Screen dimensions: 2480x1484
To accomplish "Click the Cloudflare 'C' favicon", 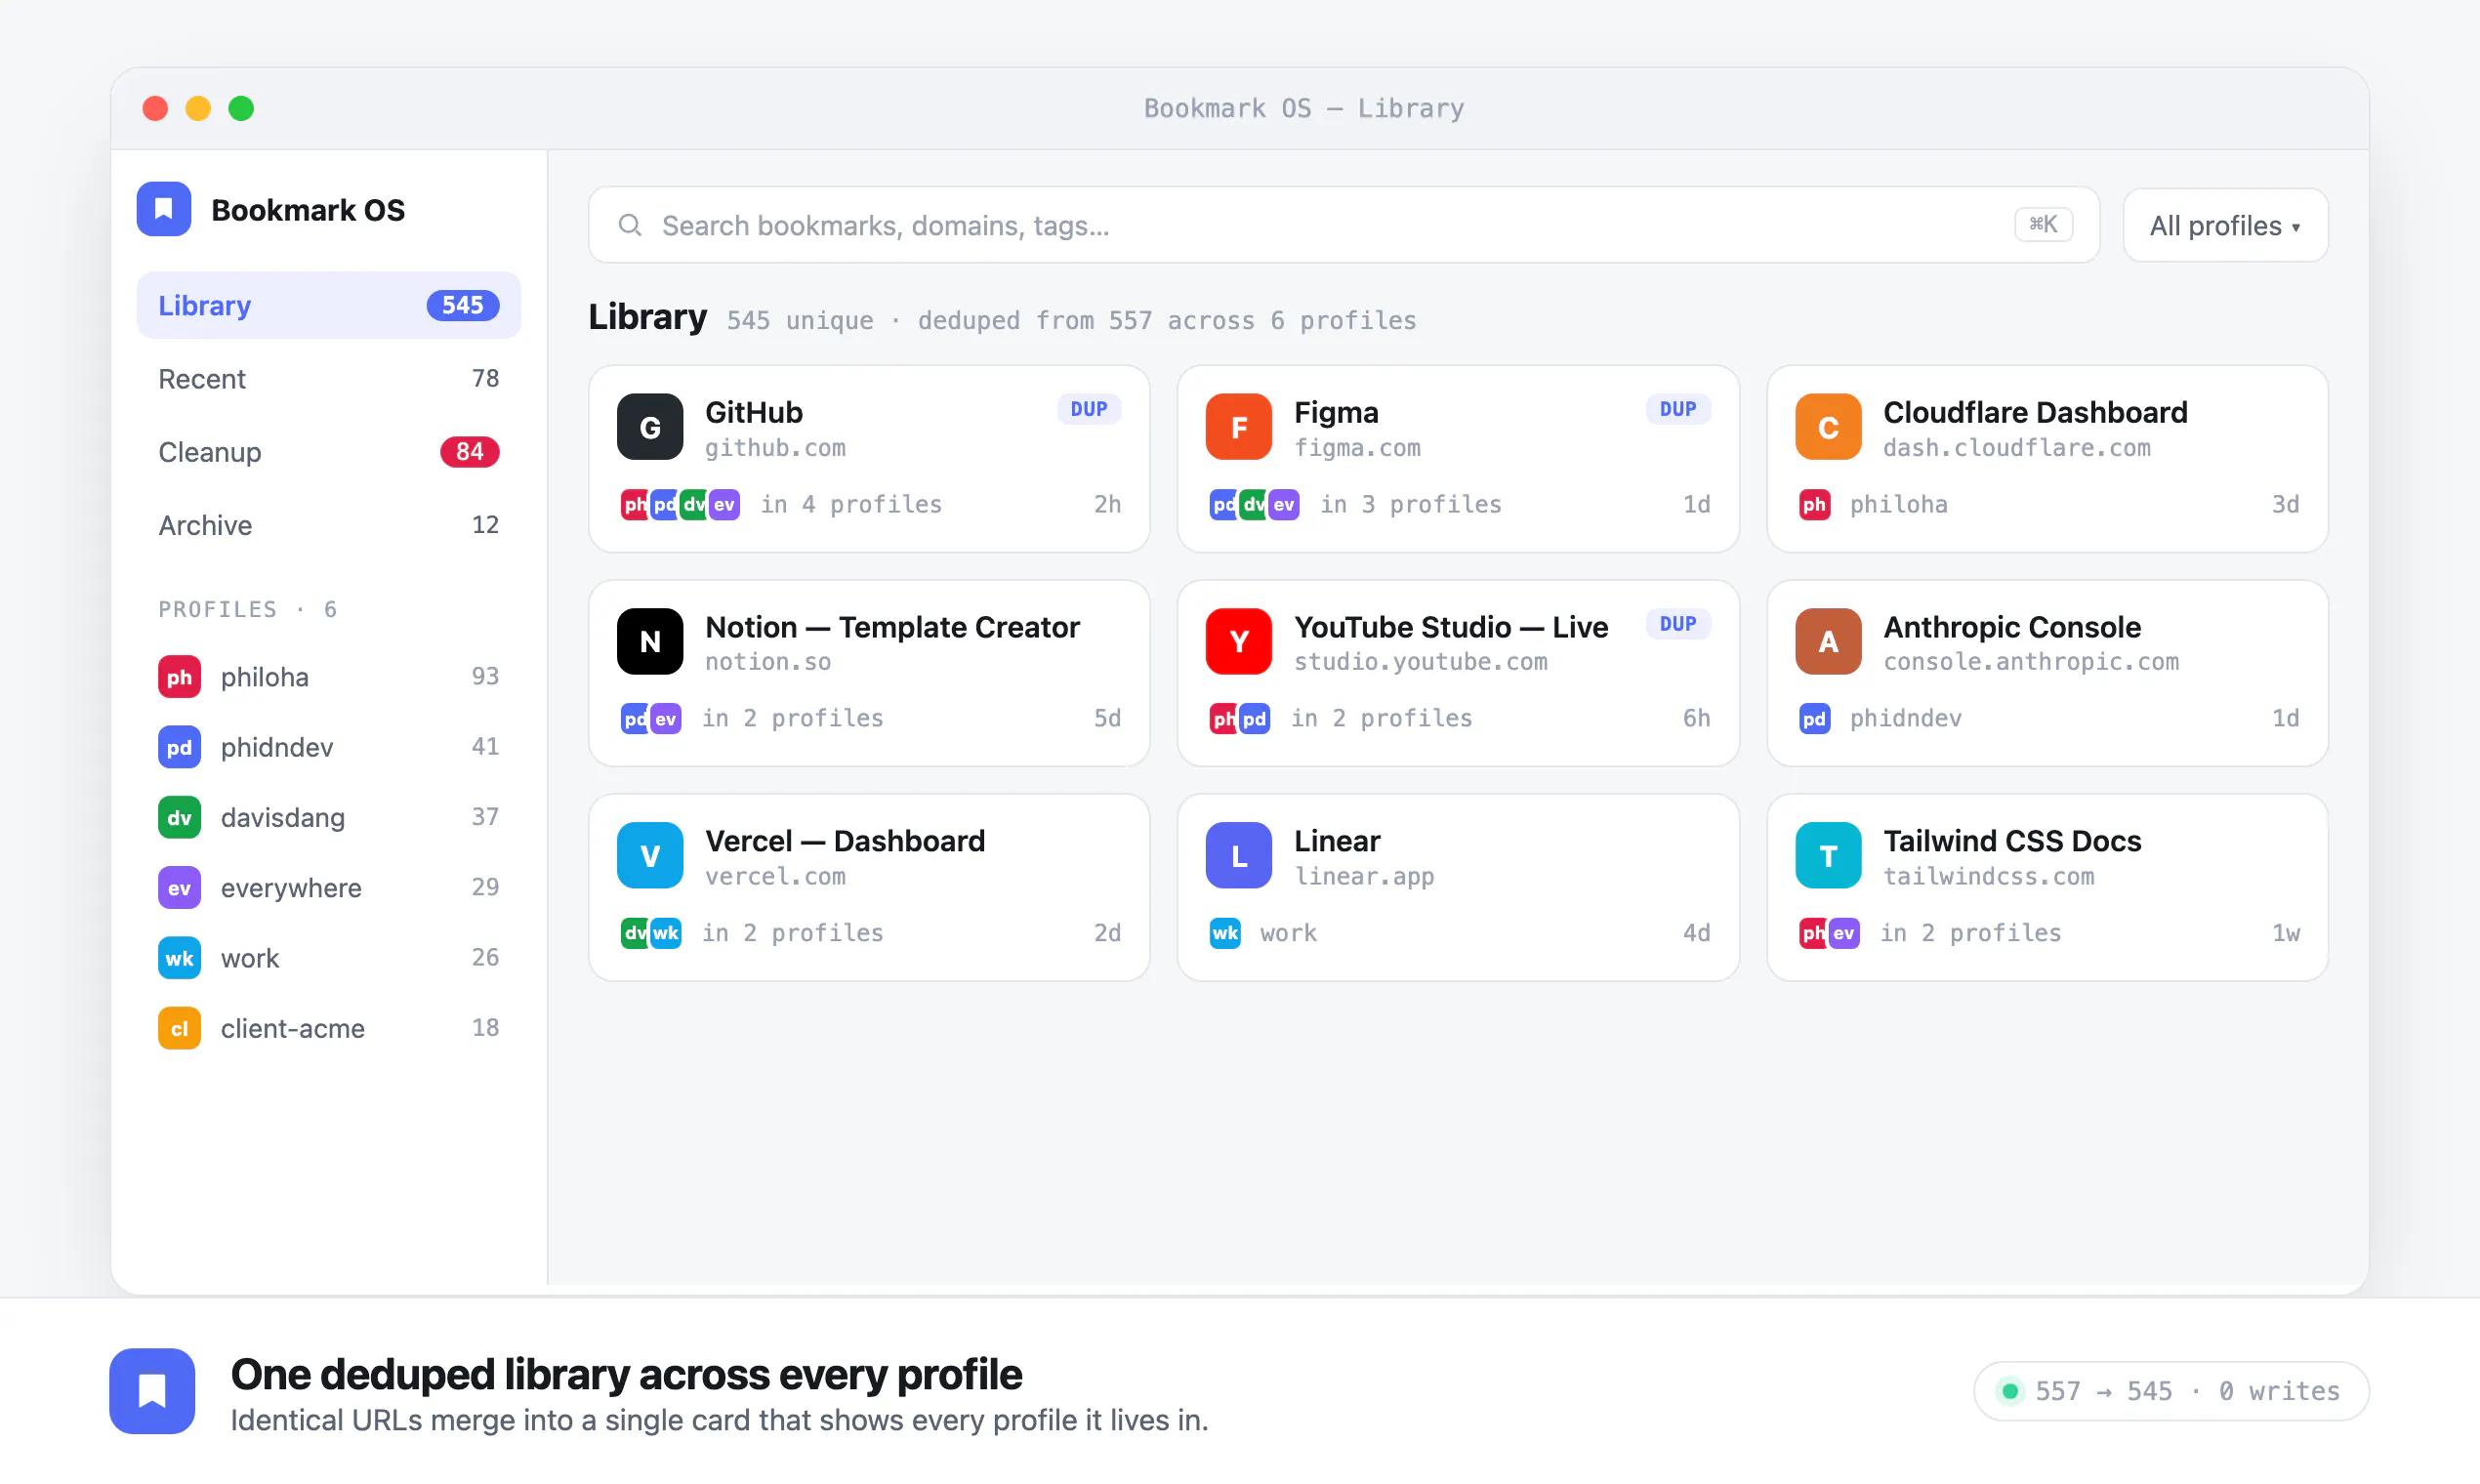I will (x=1828, y=427).
